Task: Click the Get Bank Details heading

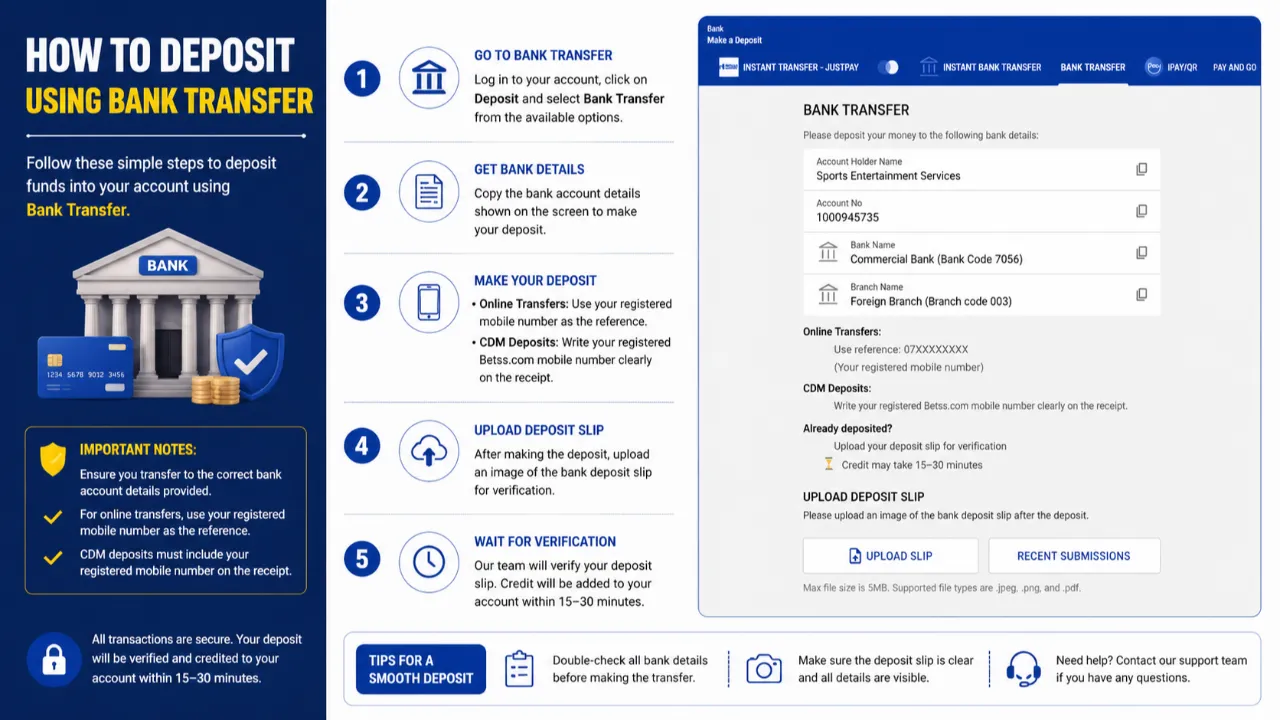Action: (x=529, y=169)
